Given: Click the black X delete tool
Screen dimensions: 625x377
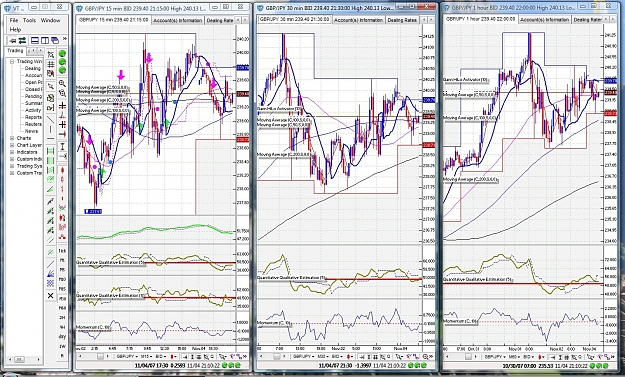Looking at the screenshot, I should (x=51, y=296).
